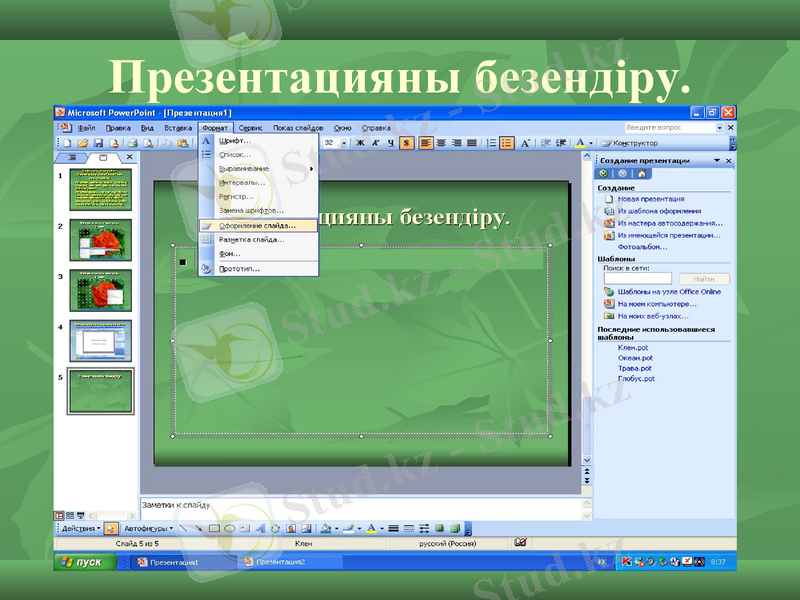Open the Океан.pot template link
The width and height of the screenshot is (800, 600).
[x=634, y=357]
